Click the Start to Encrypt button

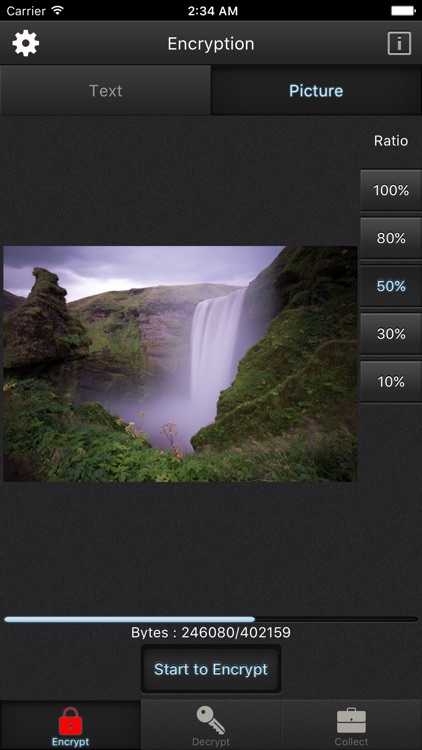(211, 669)
